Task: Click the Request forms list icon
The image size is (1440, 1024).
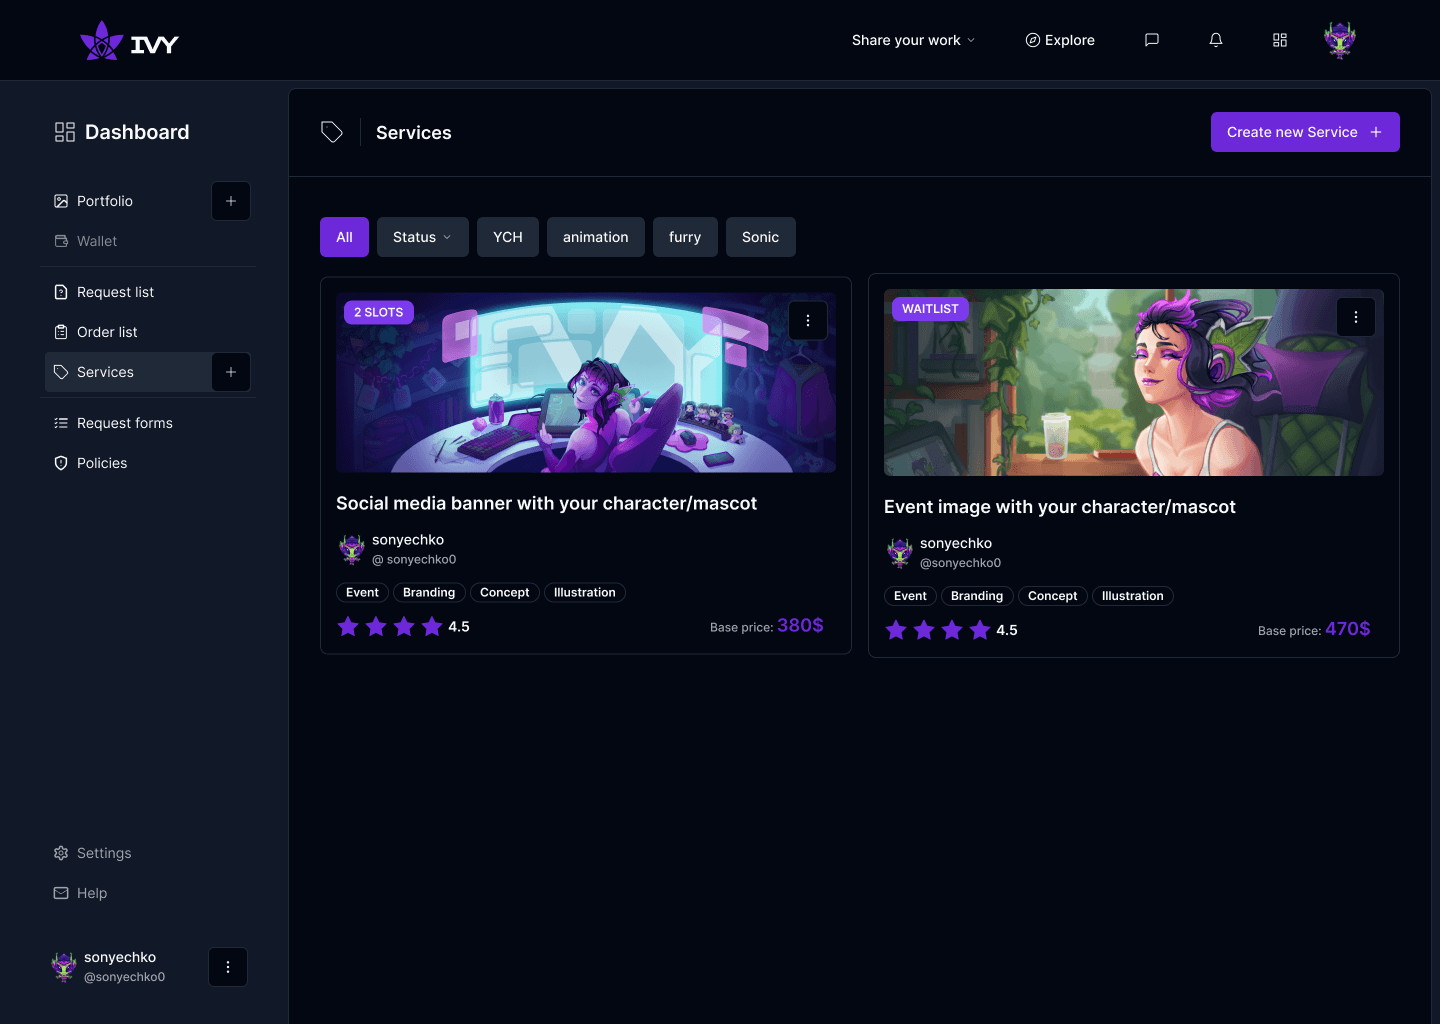Action: pos(61,423)
